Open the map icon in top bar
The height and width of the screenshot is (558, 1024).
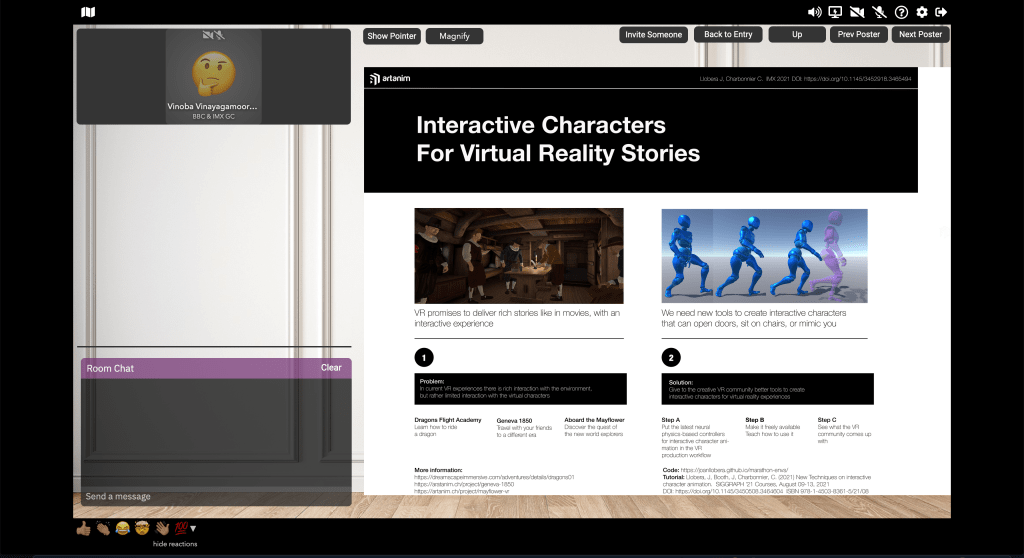tap(88, 12)
